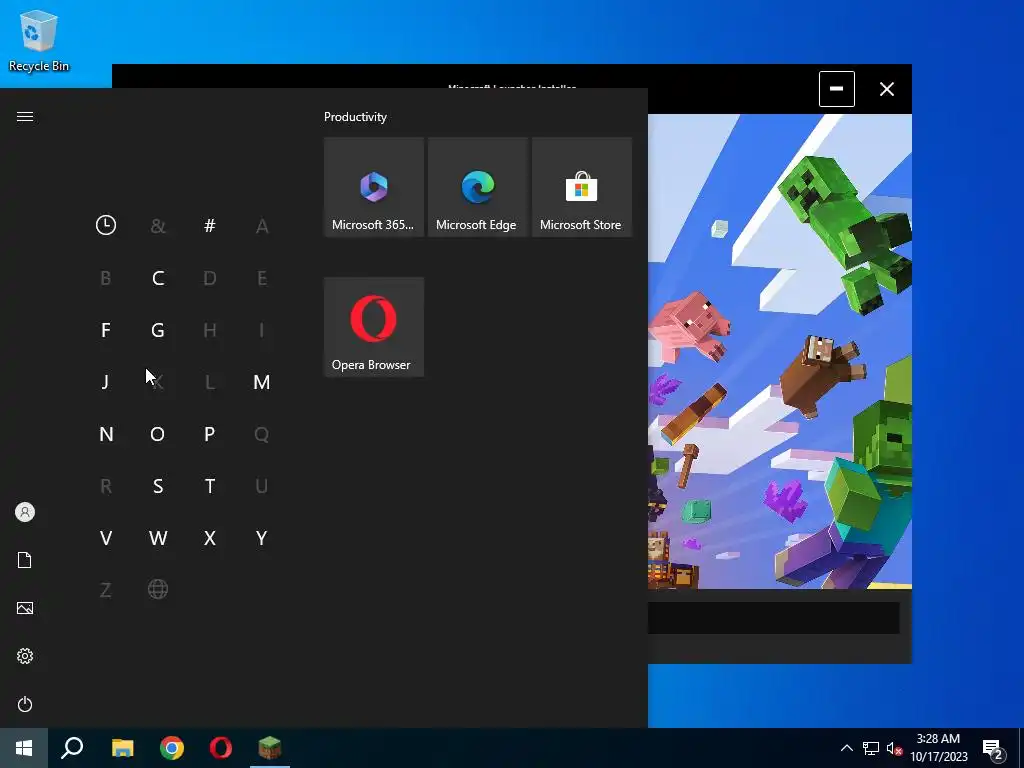
Task: Close the Minecraft Launcher Installer window
Action: coord(886,89)
